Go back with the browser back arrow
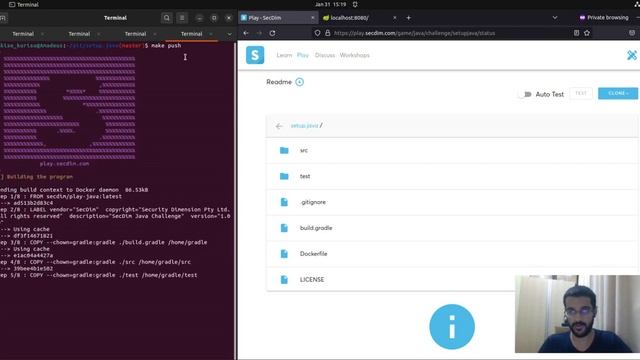This screenshot has width=640, height=360. coord(246,33)
